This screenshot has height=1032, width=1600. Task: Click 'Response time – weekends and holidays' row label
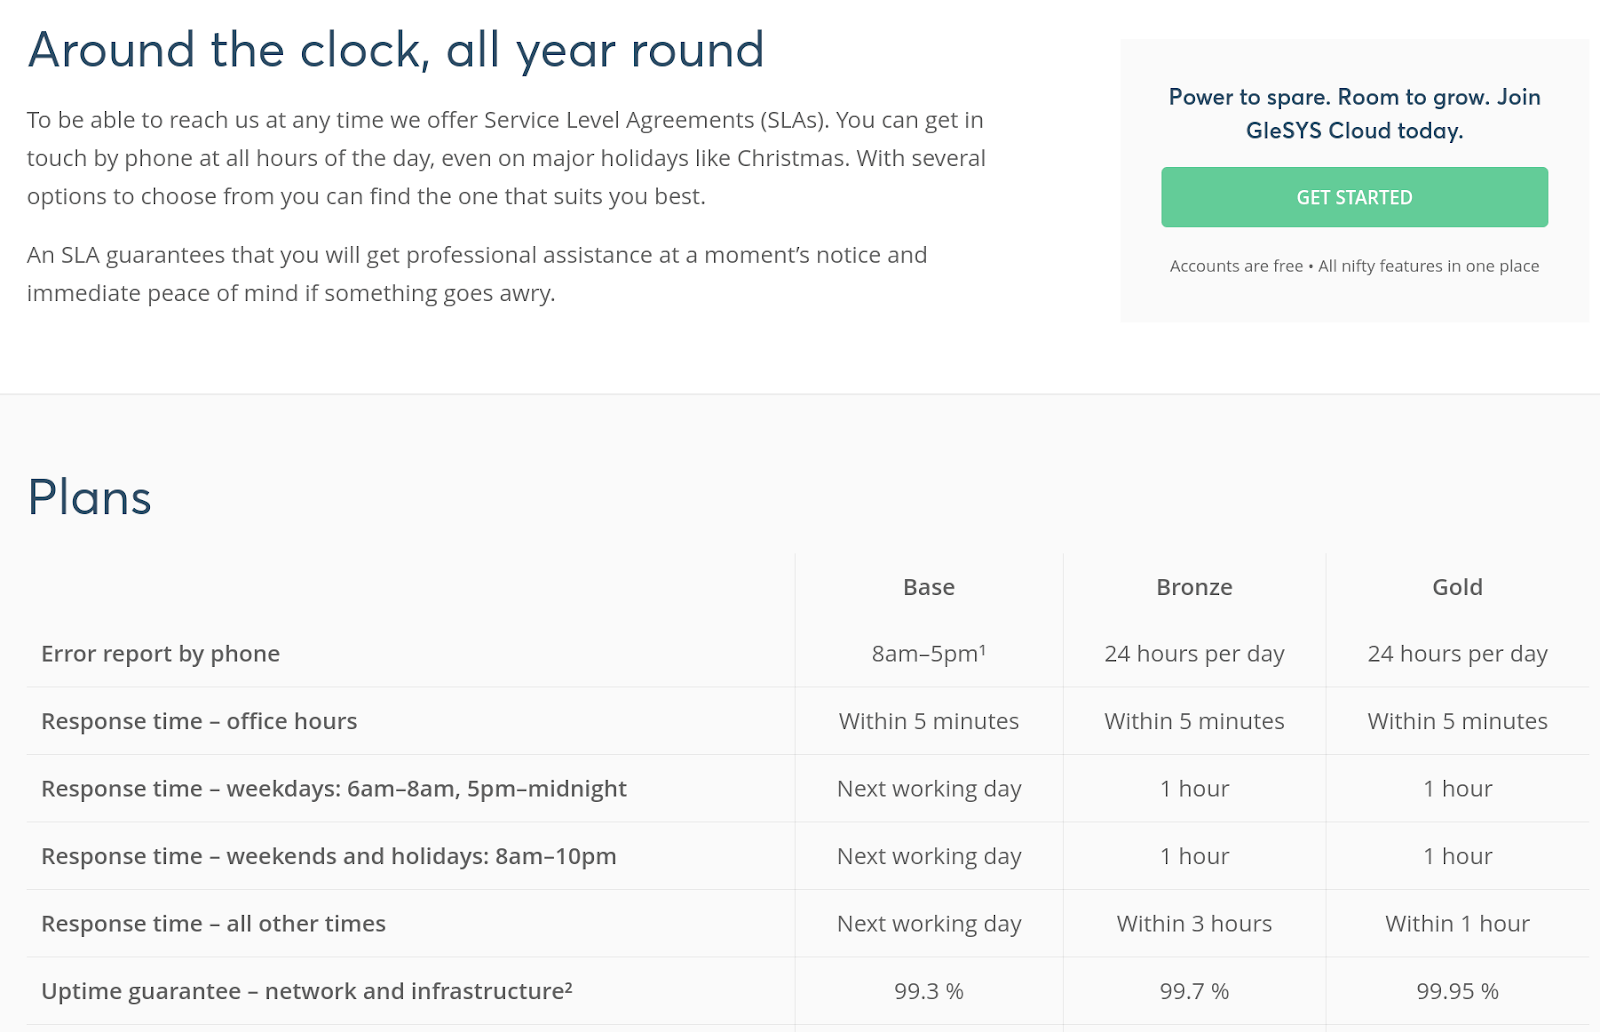(329, 856)
